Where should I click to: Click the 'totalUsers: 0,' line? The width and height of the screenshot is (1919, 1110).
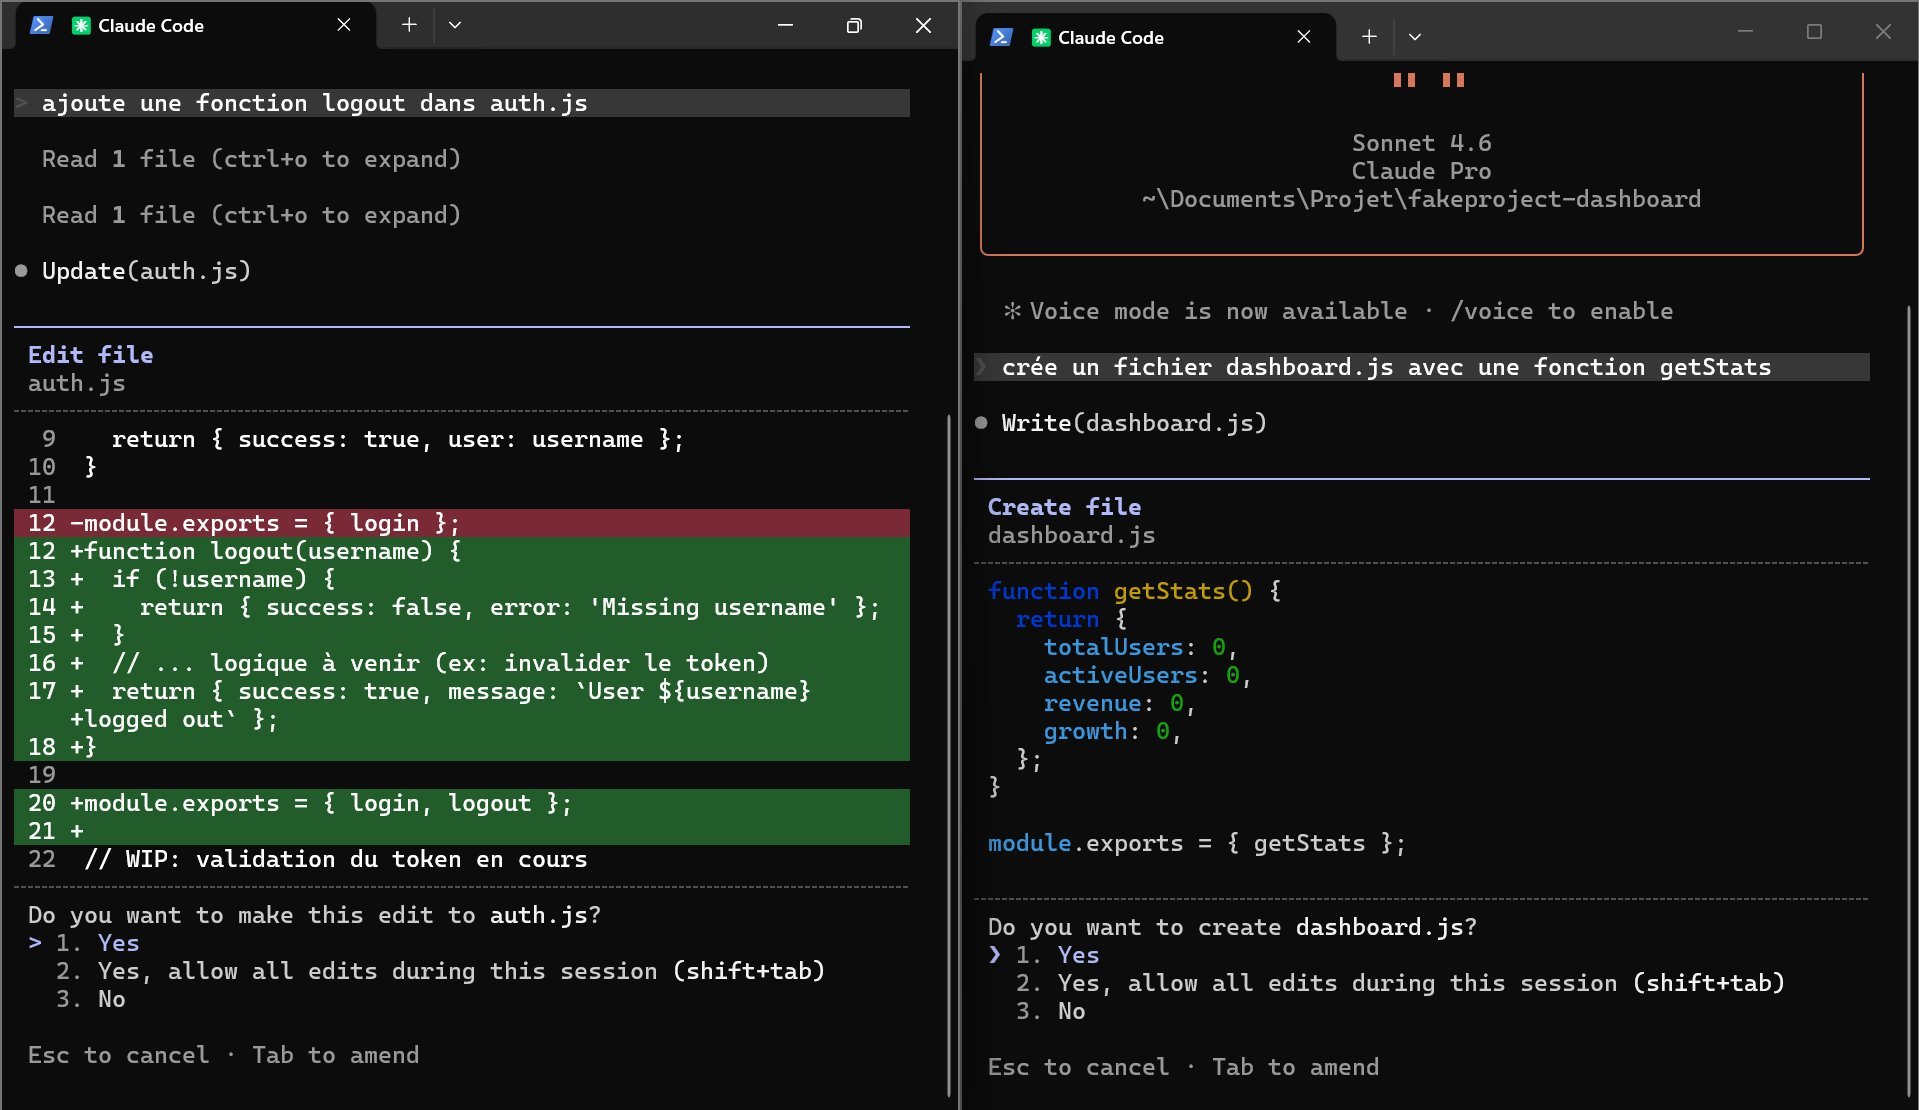(1141, 647)
